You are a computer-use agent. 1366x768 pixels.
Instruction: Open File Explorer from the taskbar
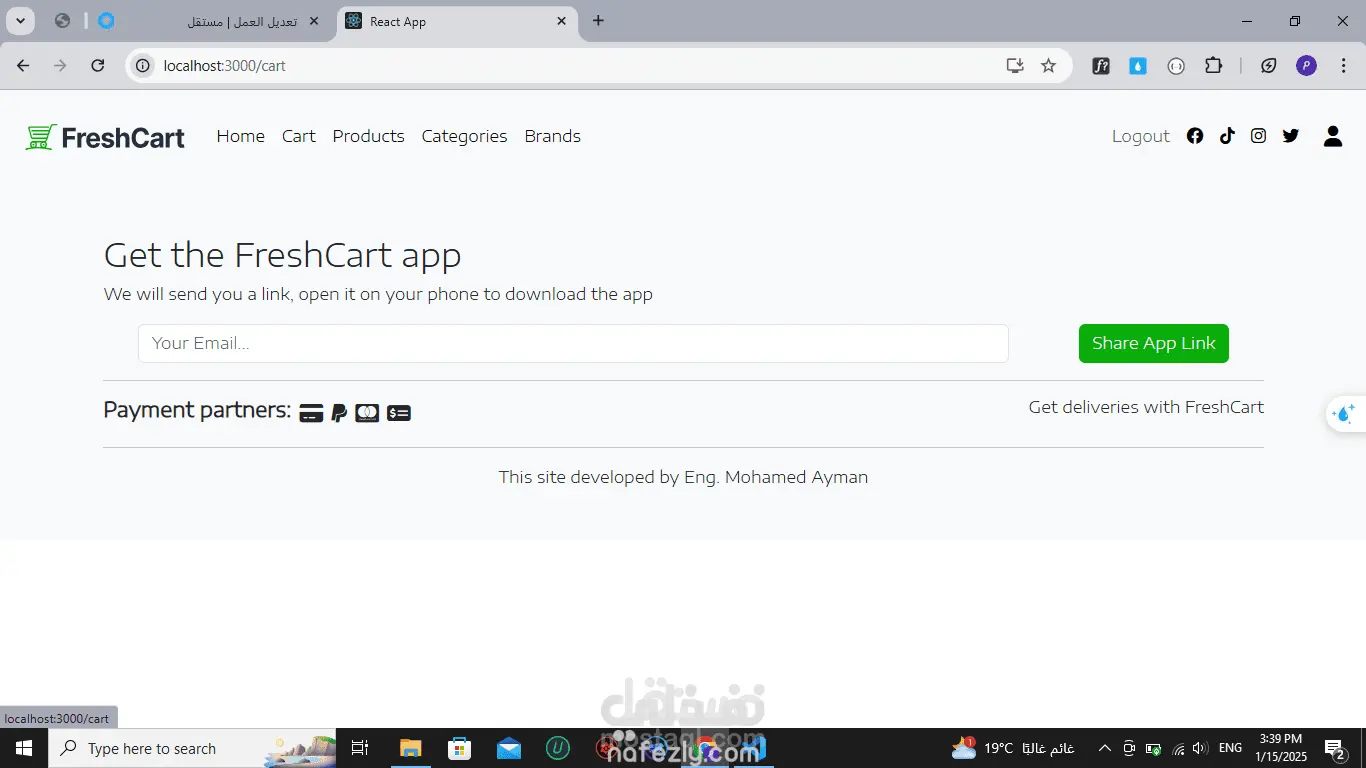pyautogui.click(x=411, y=748)
